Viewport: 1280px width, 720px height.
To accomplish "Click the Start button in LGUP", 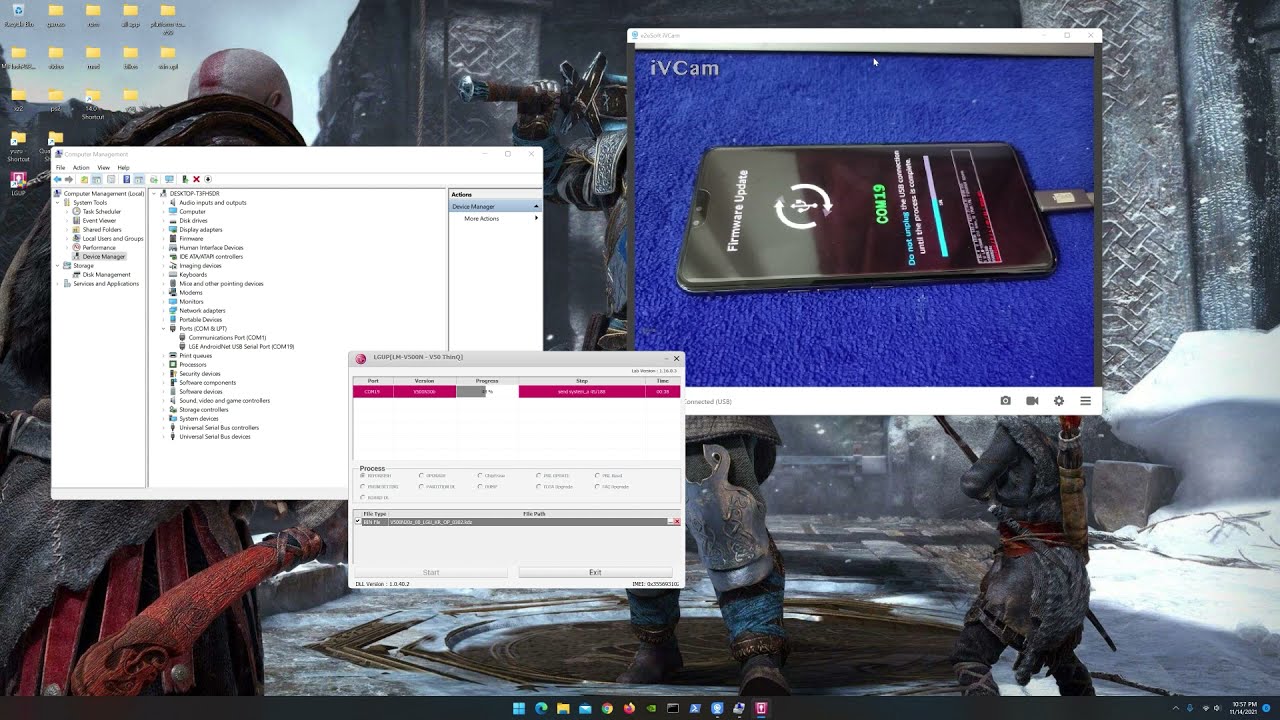I will coord(431,572).
